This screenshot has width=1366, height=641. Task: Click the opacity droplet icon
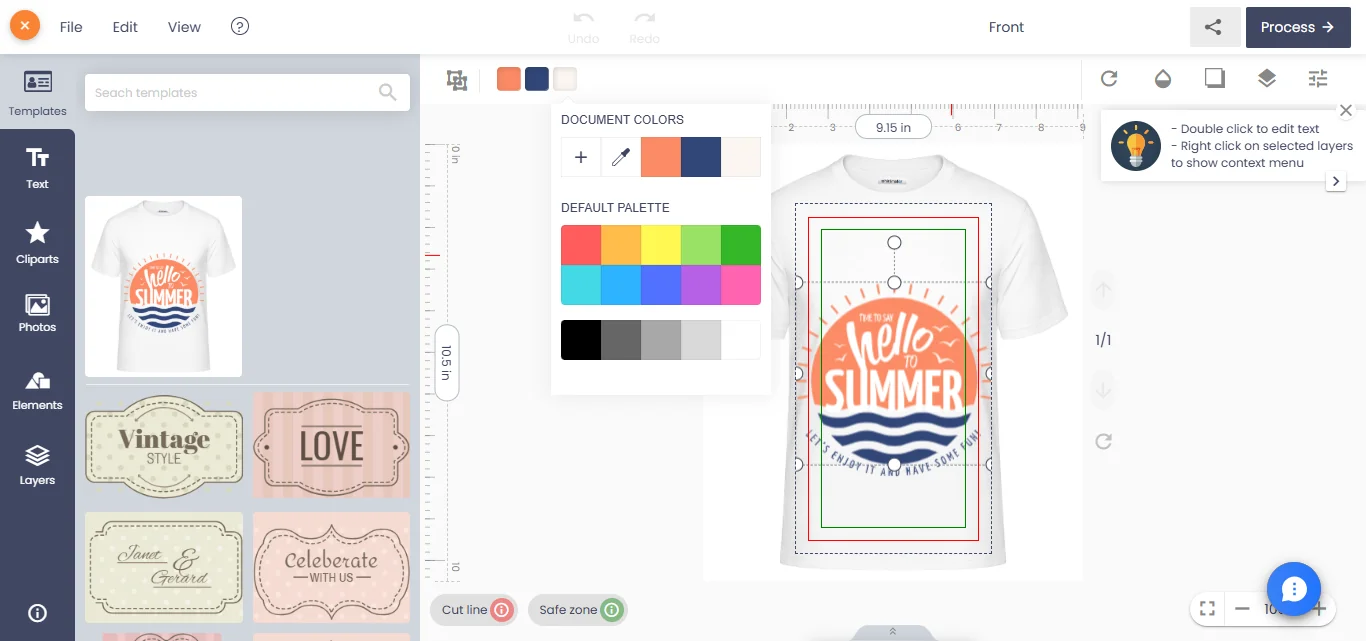[1162, 78]
